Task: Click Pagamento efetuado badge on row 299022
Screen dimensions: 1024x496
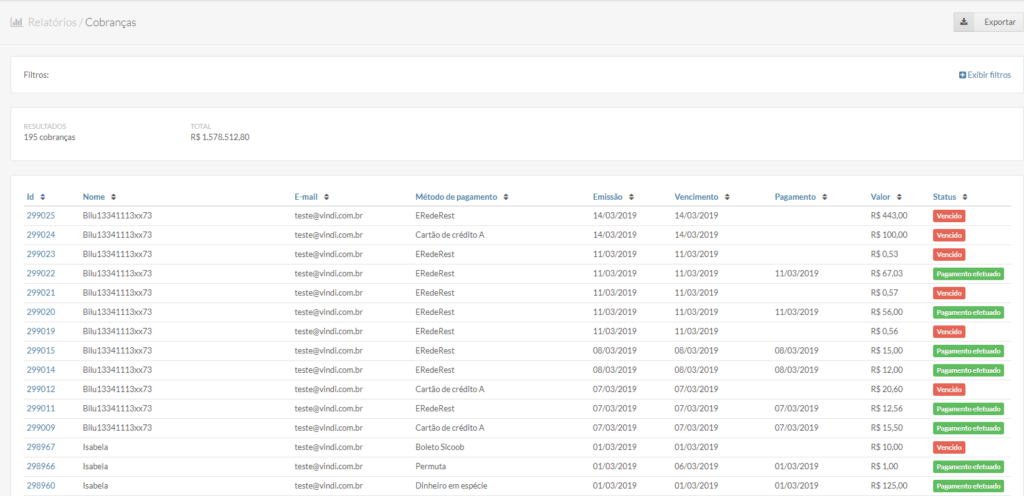Action: click(968, 273)
